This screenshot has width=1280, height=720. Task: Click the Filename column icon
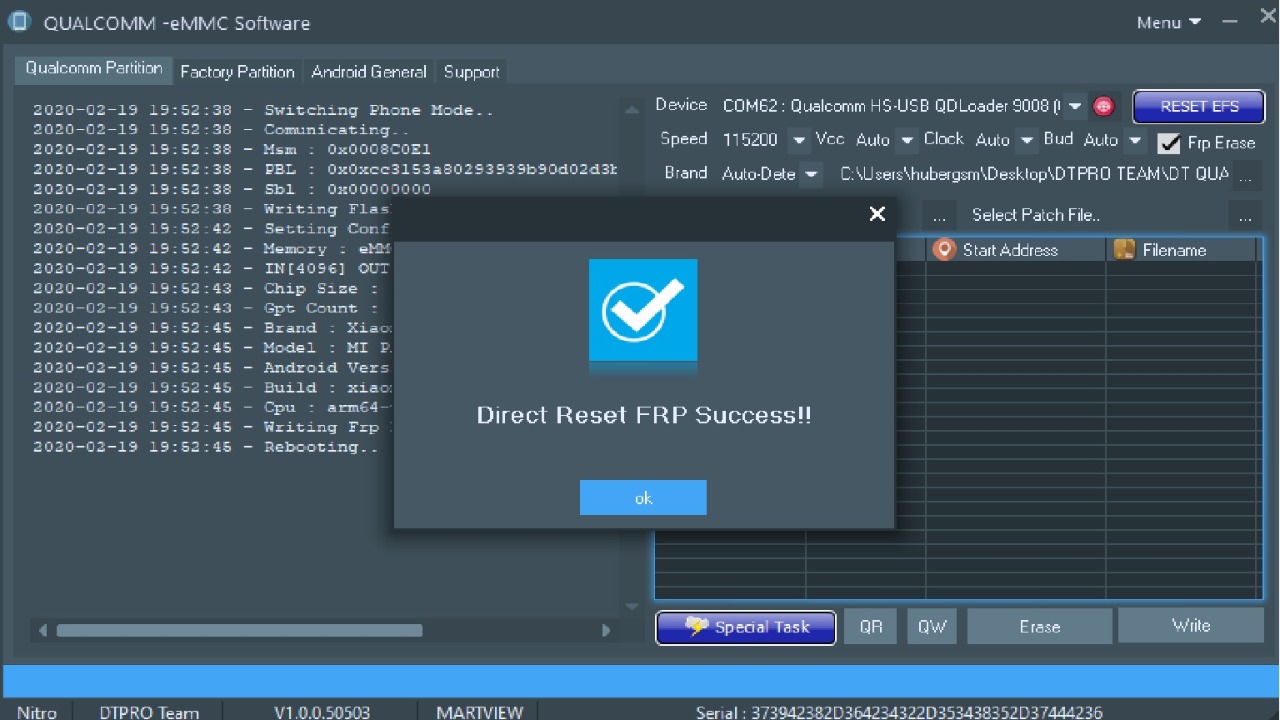[x=1124, y=249]
